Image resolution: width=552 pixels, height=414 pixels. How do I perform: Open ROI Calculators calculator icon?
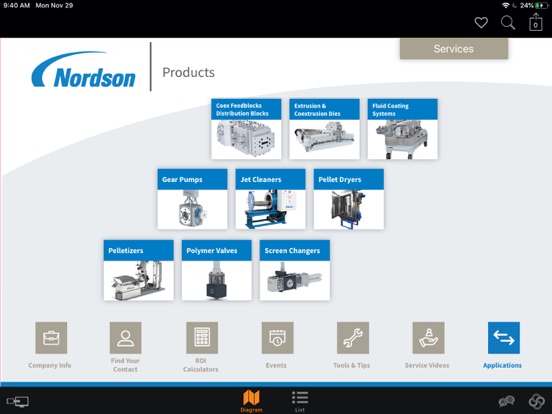point(202,338)
